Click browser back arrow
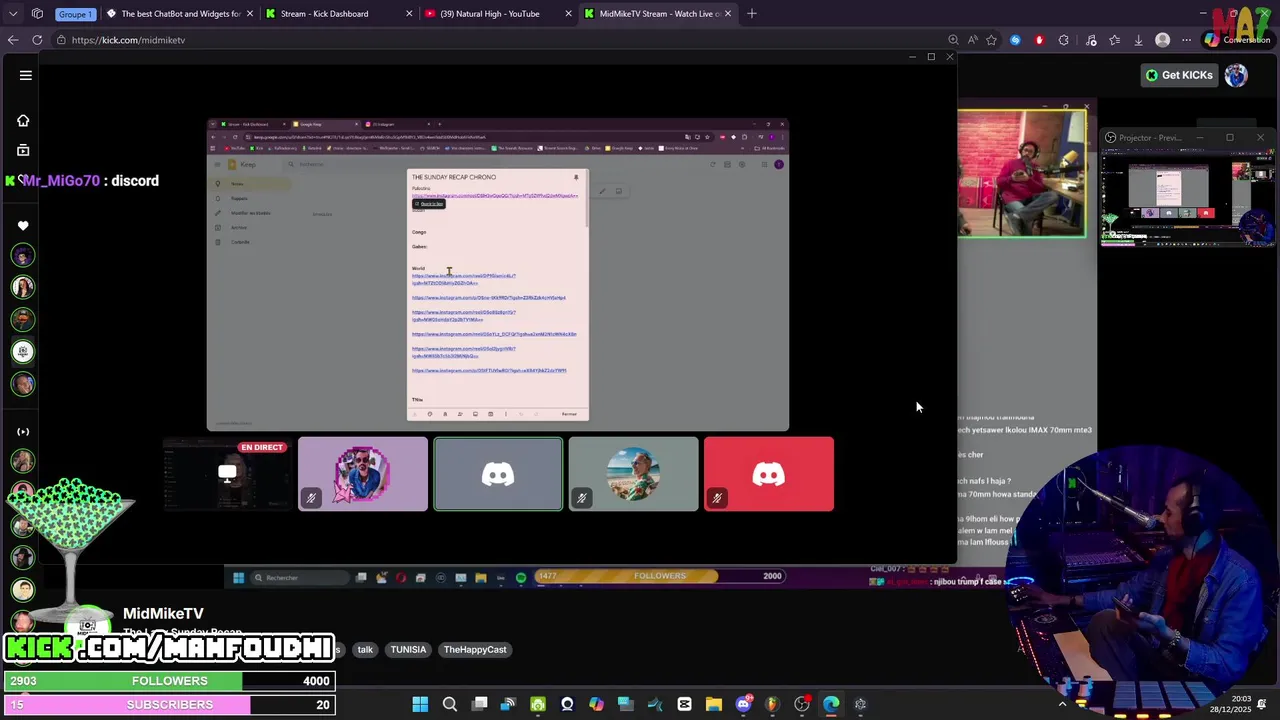The height and width of the screenshot is (720, 1280). click(13, 40)
